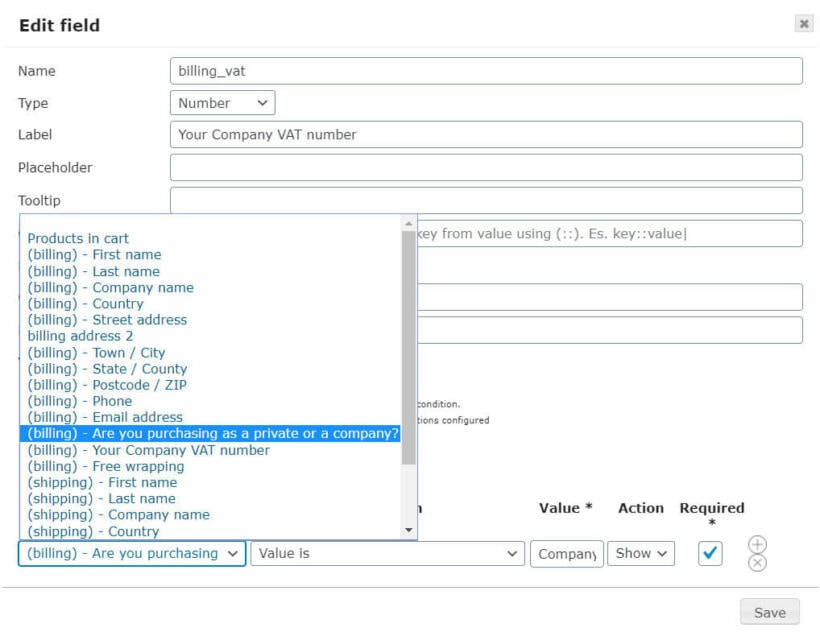Viewport: 820px width, 636px height.
Task: Open the Type dropdown showing Number
Action: pos(221,102)
